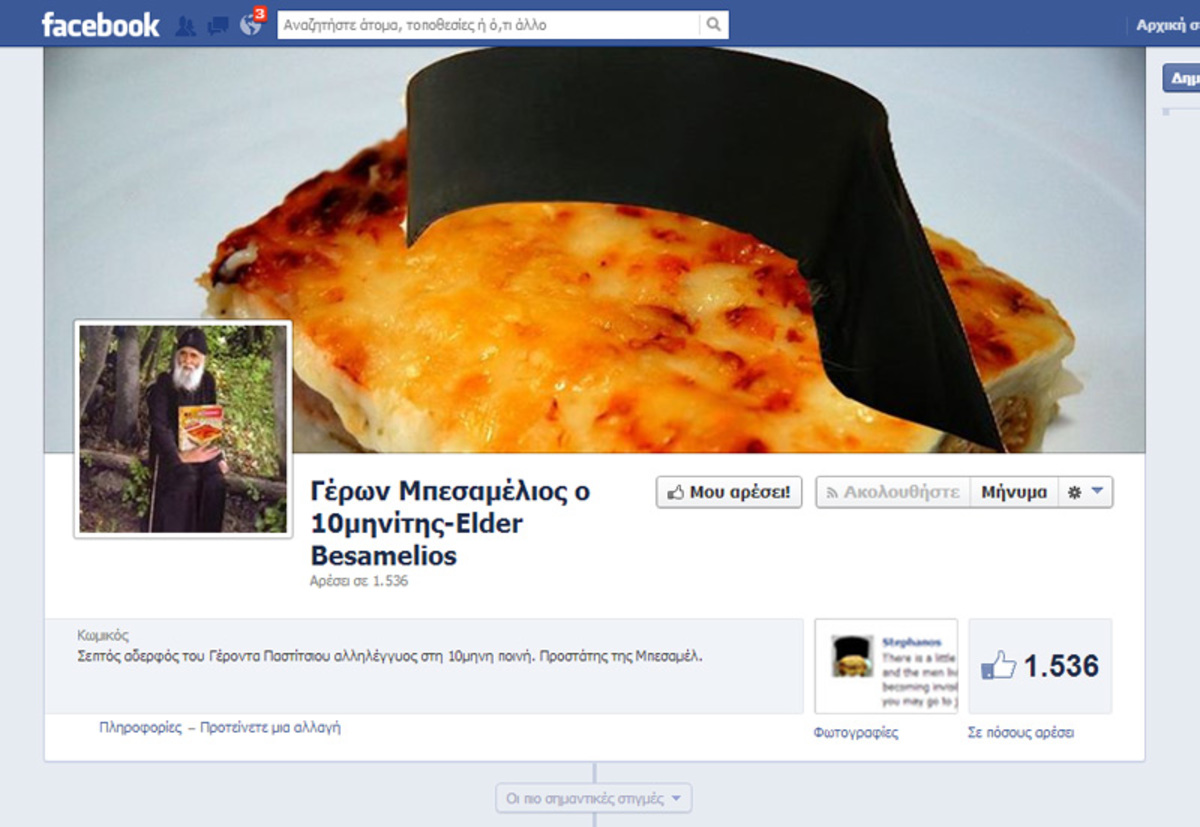1200x827 pixels.
Task: Toggle the Ακολουθήστε follow button
Action: pyautogui.click(x=893, y=492)
